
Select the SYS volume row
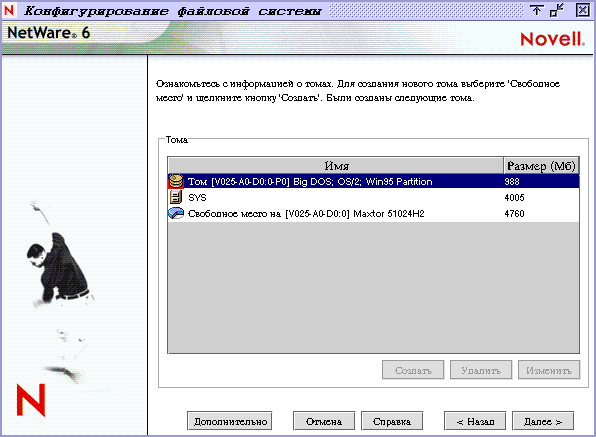point(373,197)
